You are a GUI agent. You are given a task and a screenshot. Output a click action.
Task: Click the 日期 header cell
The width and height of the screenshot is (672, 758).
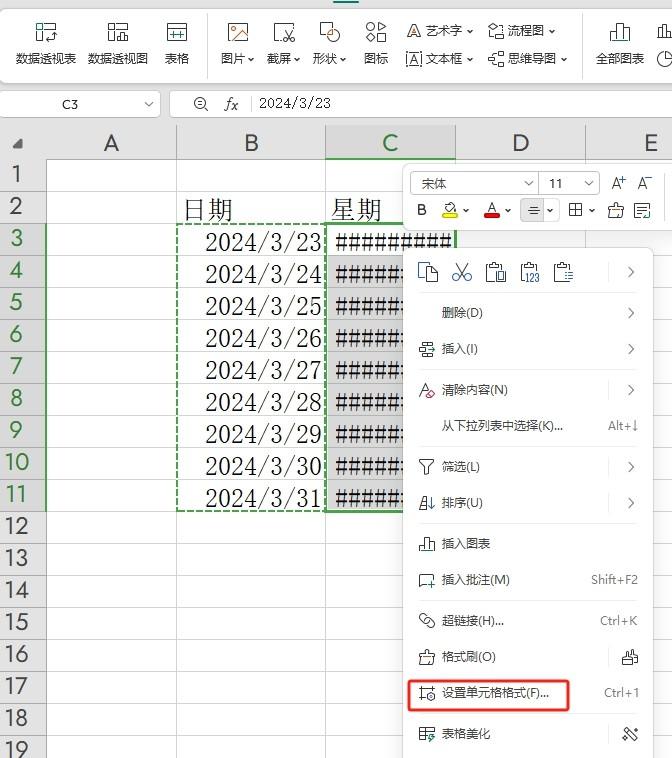tap(251, 208)
